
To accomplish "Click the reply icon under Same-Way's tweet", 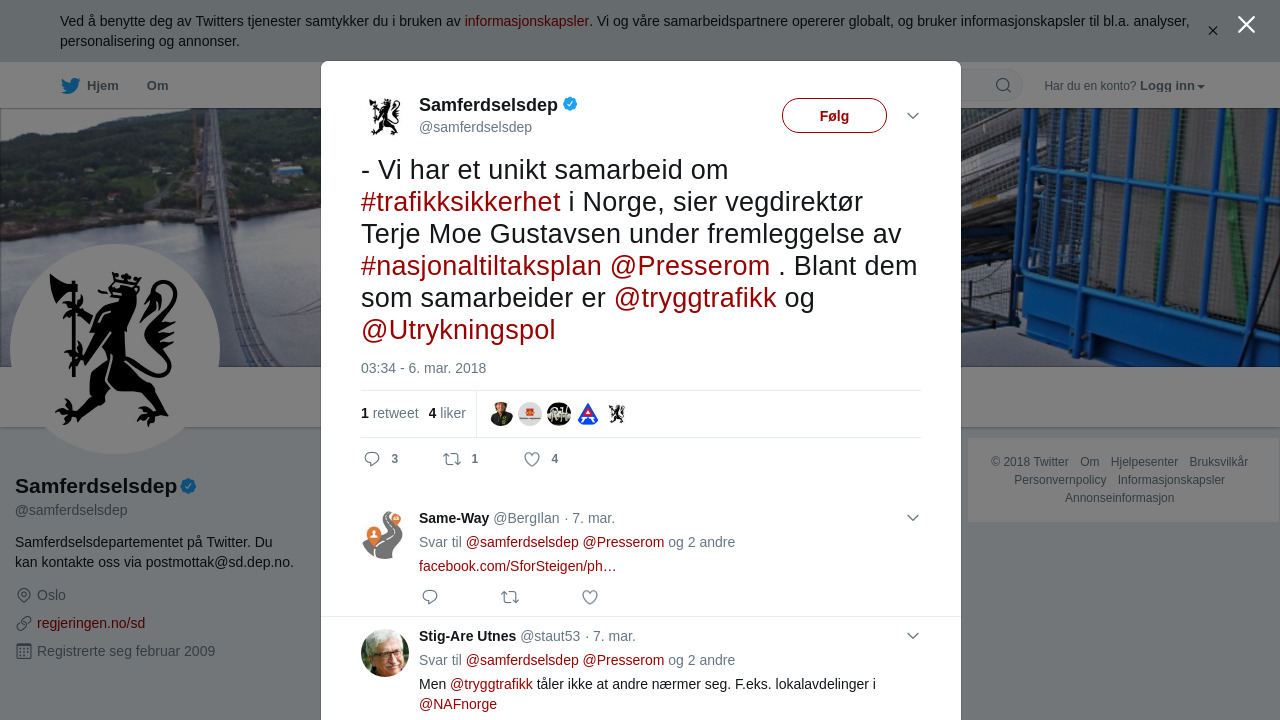I will 430,597.
